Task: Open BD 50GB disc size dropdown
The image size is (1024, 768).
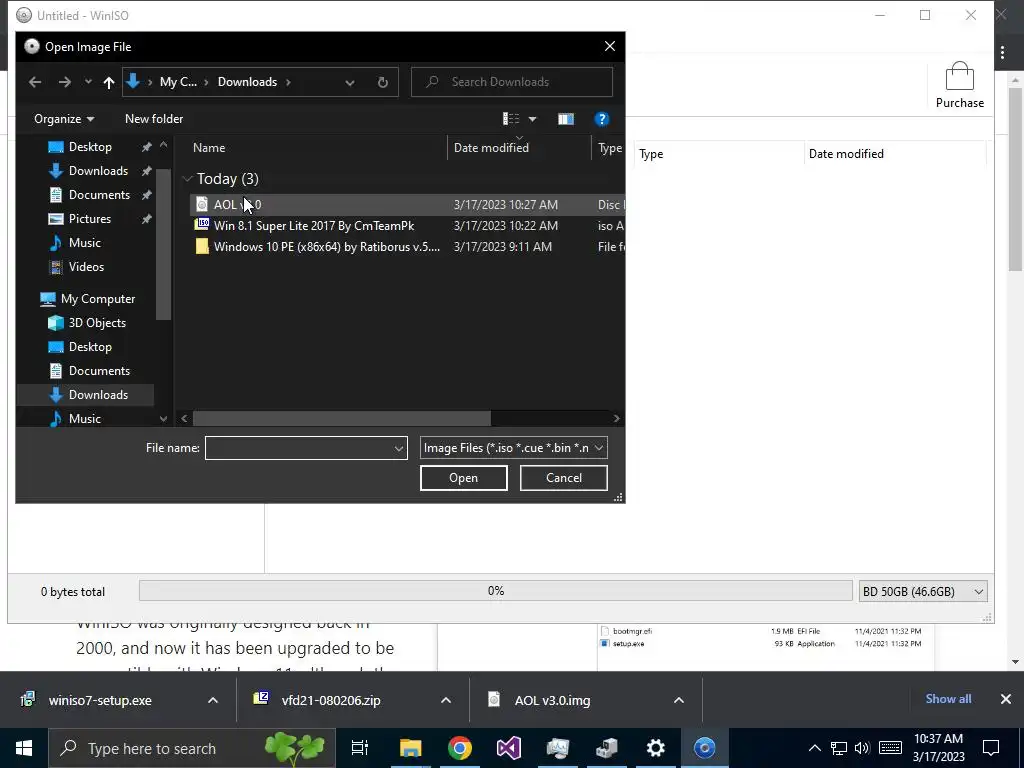Action: pyautogui.click(x=922, y=592)
